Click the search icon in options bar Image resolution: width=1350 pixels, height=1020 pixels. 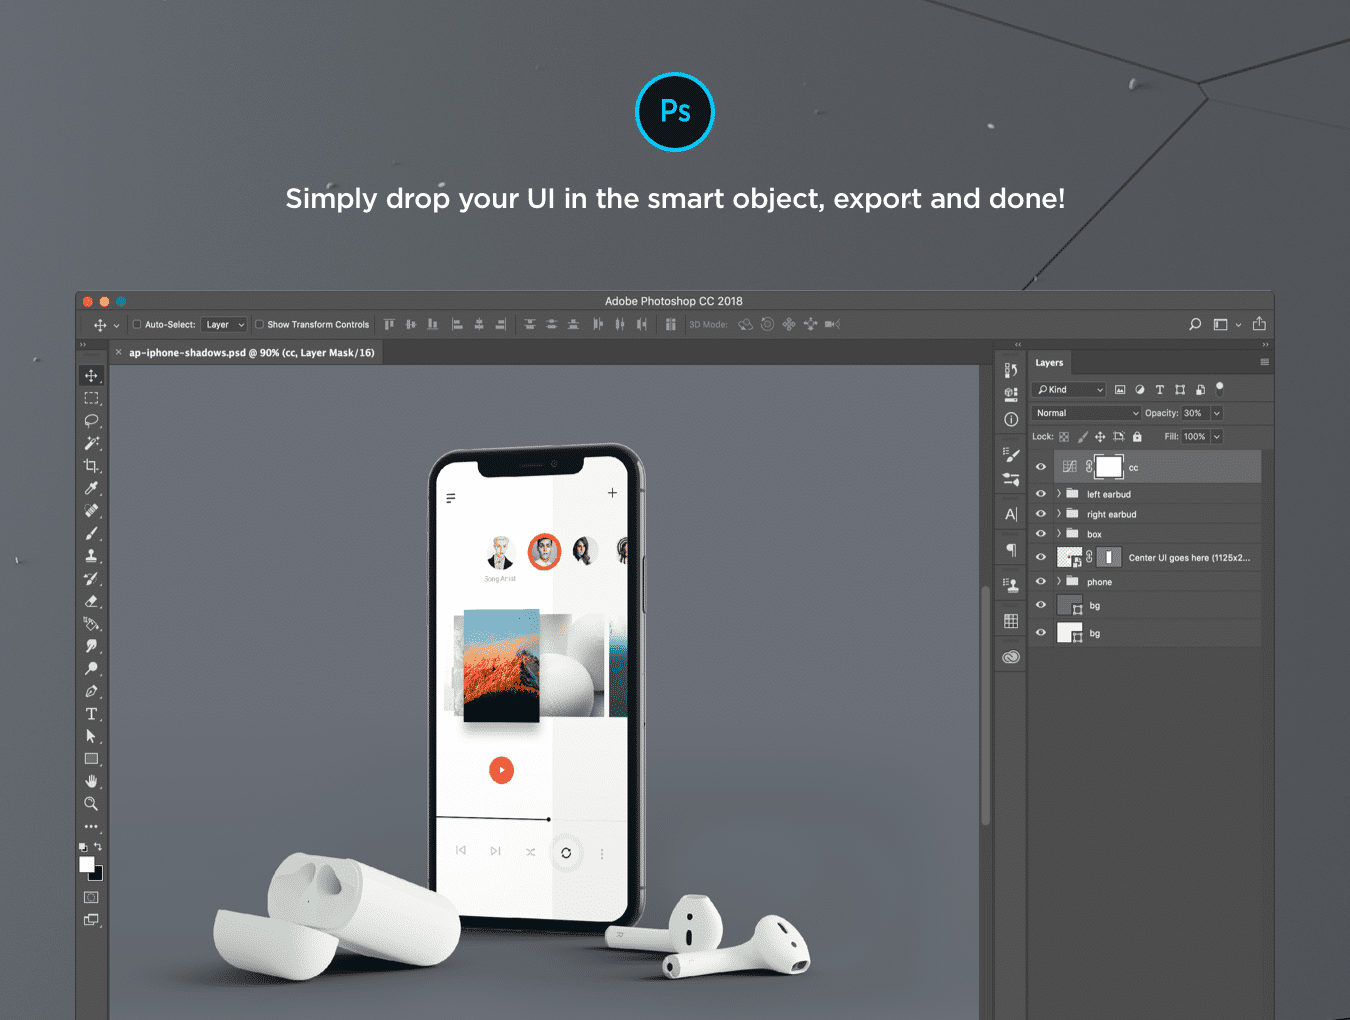point(1194,324)
